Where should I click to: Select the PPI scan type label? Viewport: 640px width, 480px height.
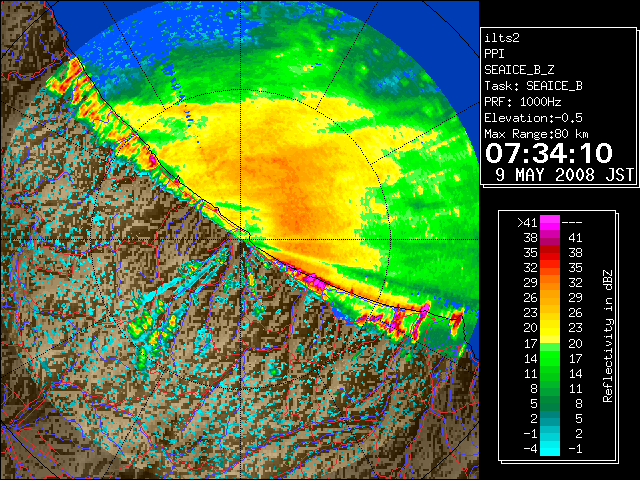point(494,54)
